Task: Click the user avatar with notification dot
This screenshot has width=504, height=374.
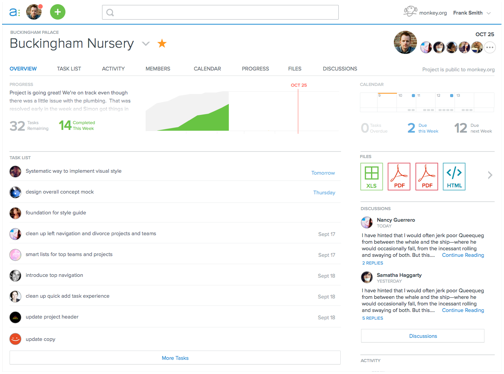Action: click(34, 12)
